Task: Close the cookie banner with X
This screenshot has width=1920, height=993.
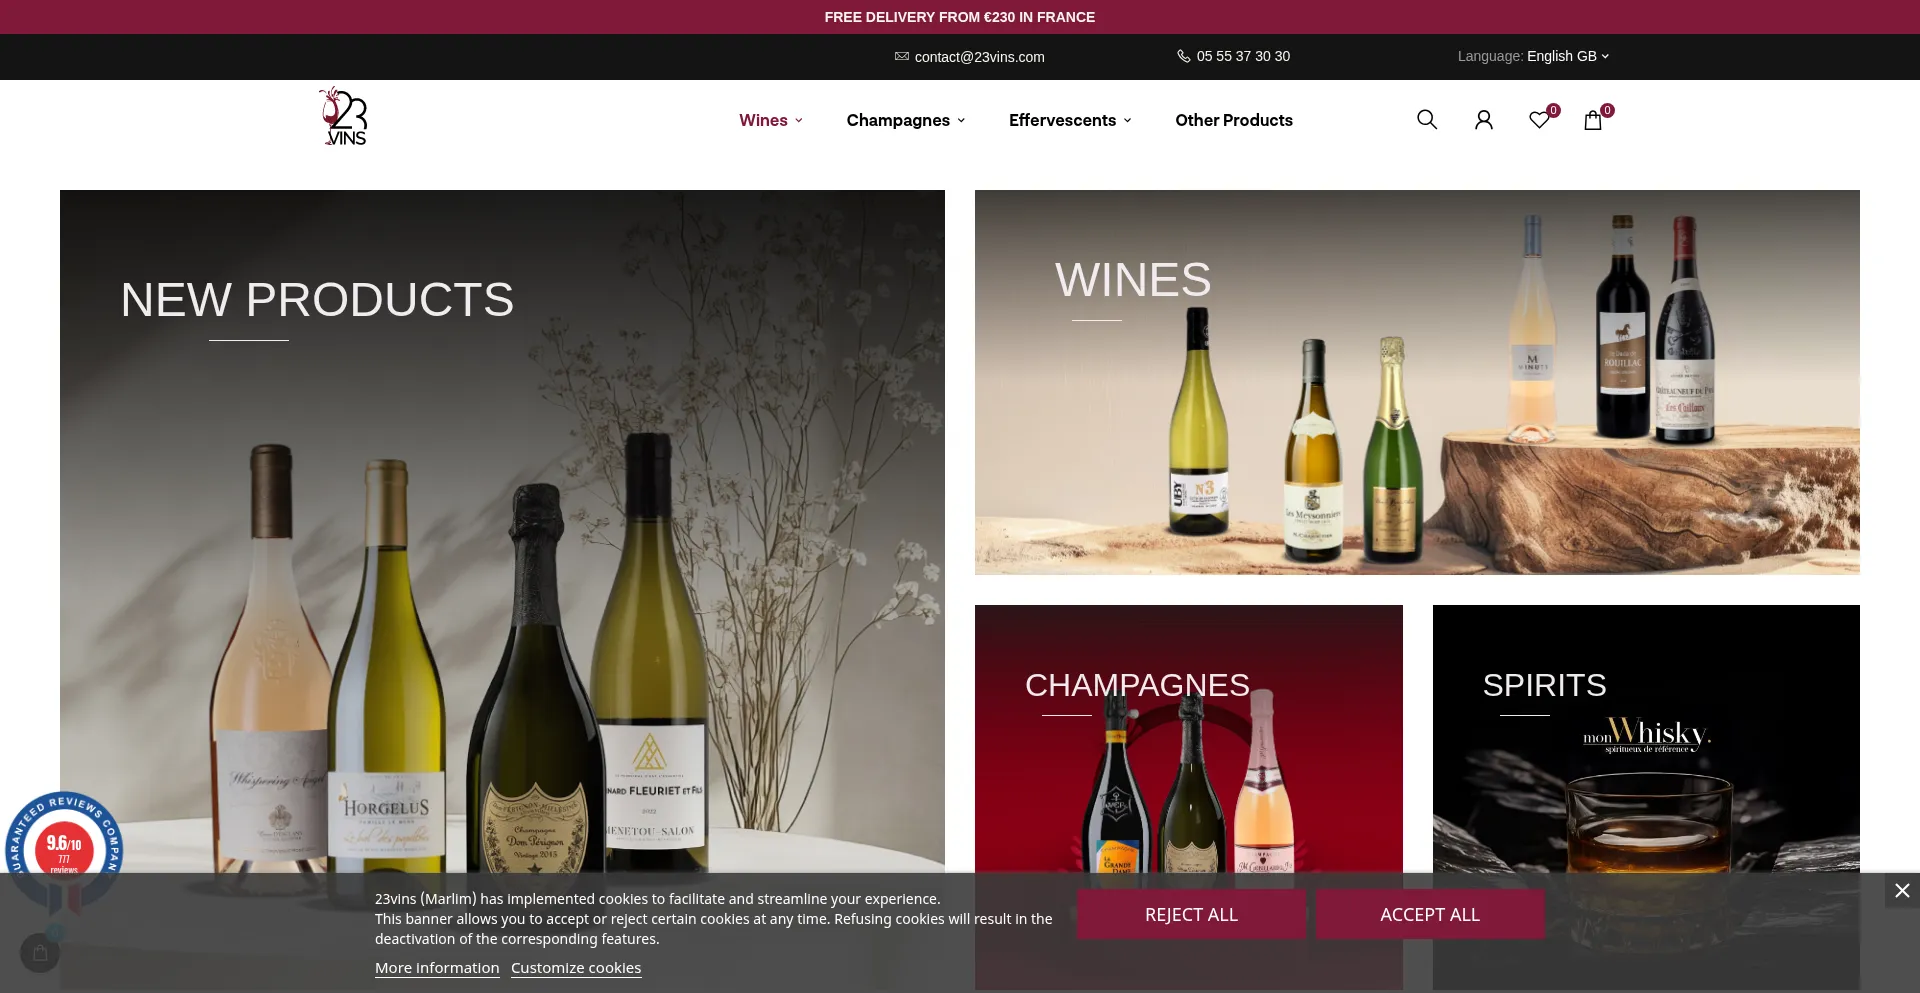Action: (x=1902, y=890)
